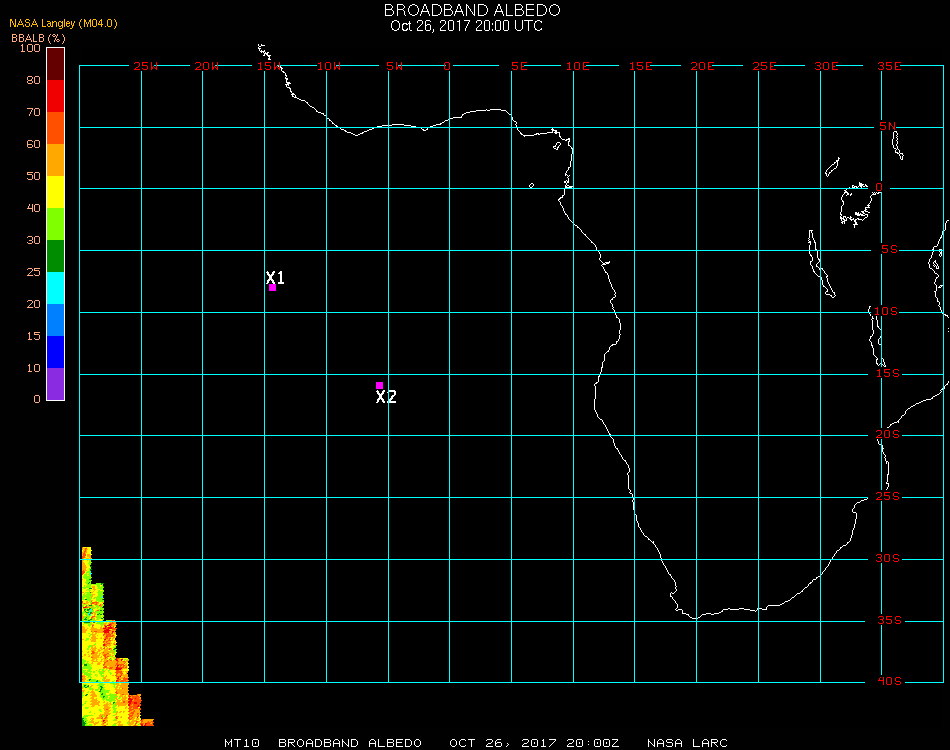Click the MT10 footer label
This screenshot has width=950, height=750.
pos(243,743)
